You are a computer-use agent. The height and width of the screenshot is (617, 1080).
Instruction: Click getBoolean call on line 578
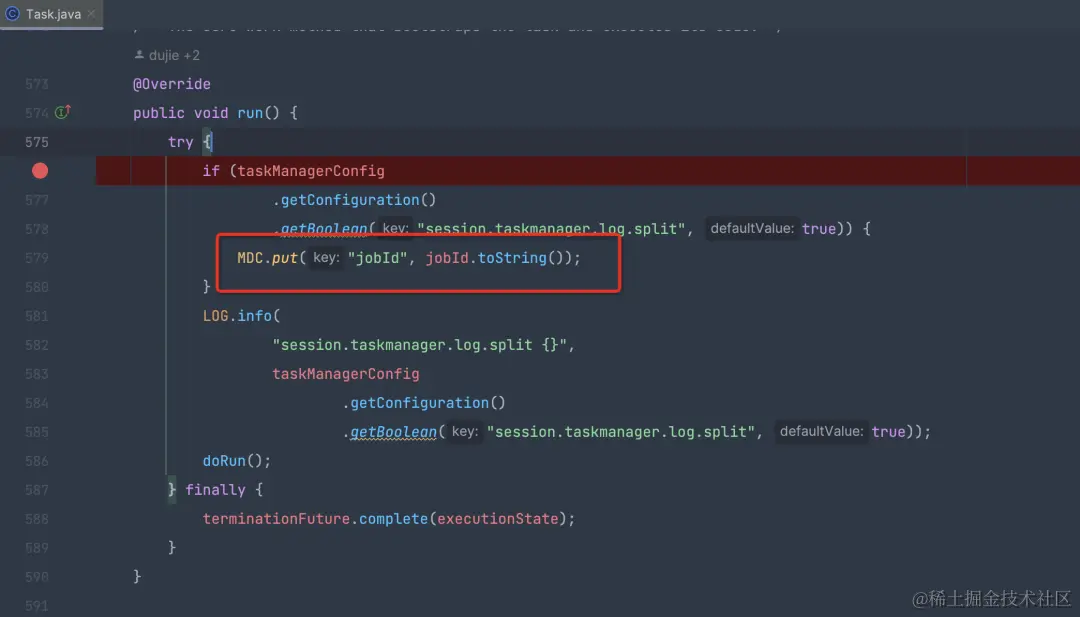(x=324, y=229)
